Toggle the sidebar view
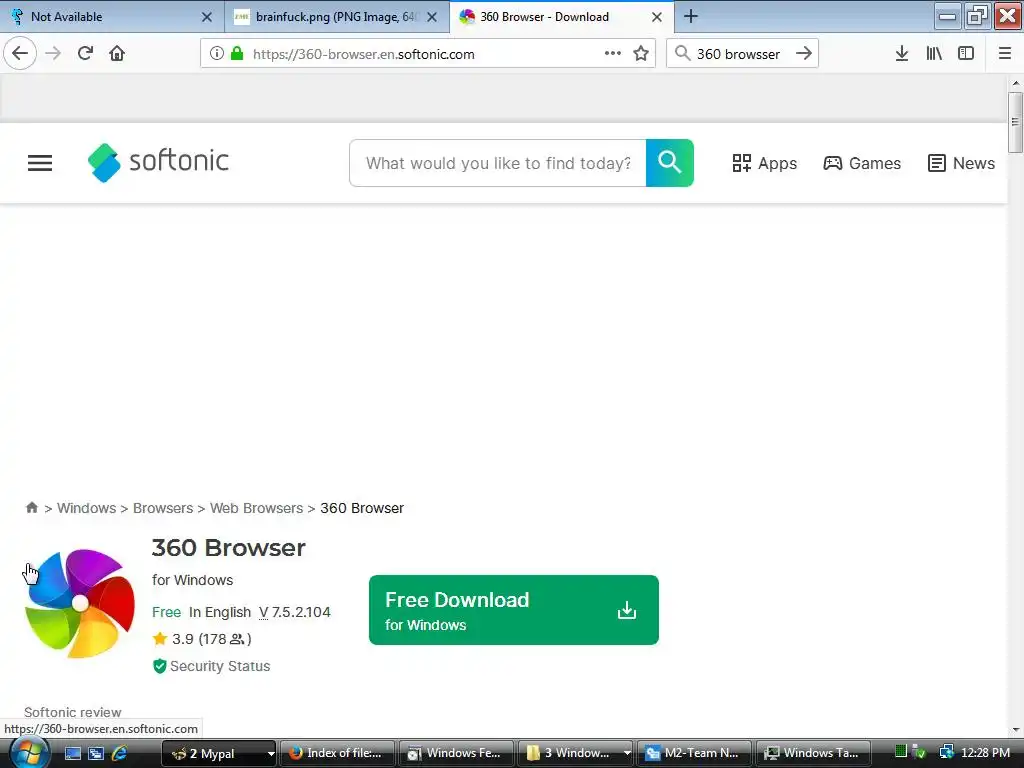Image resolution: width=1024 pixels, height=768 pixels. pos(966,54)
